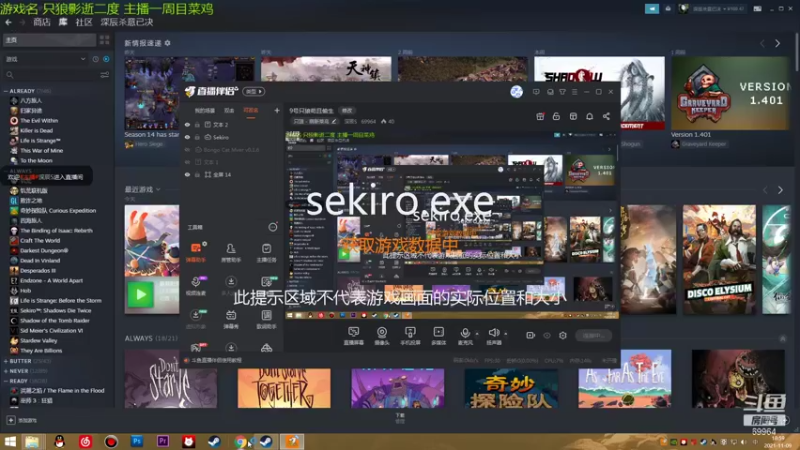Switch to the 我的场景 scene tab
Screen dimensions: 800x450
[205, 110]
